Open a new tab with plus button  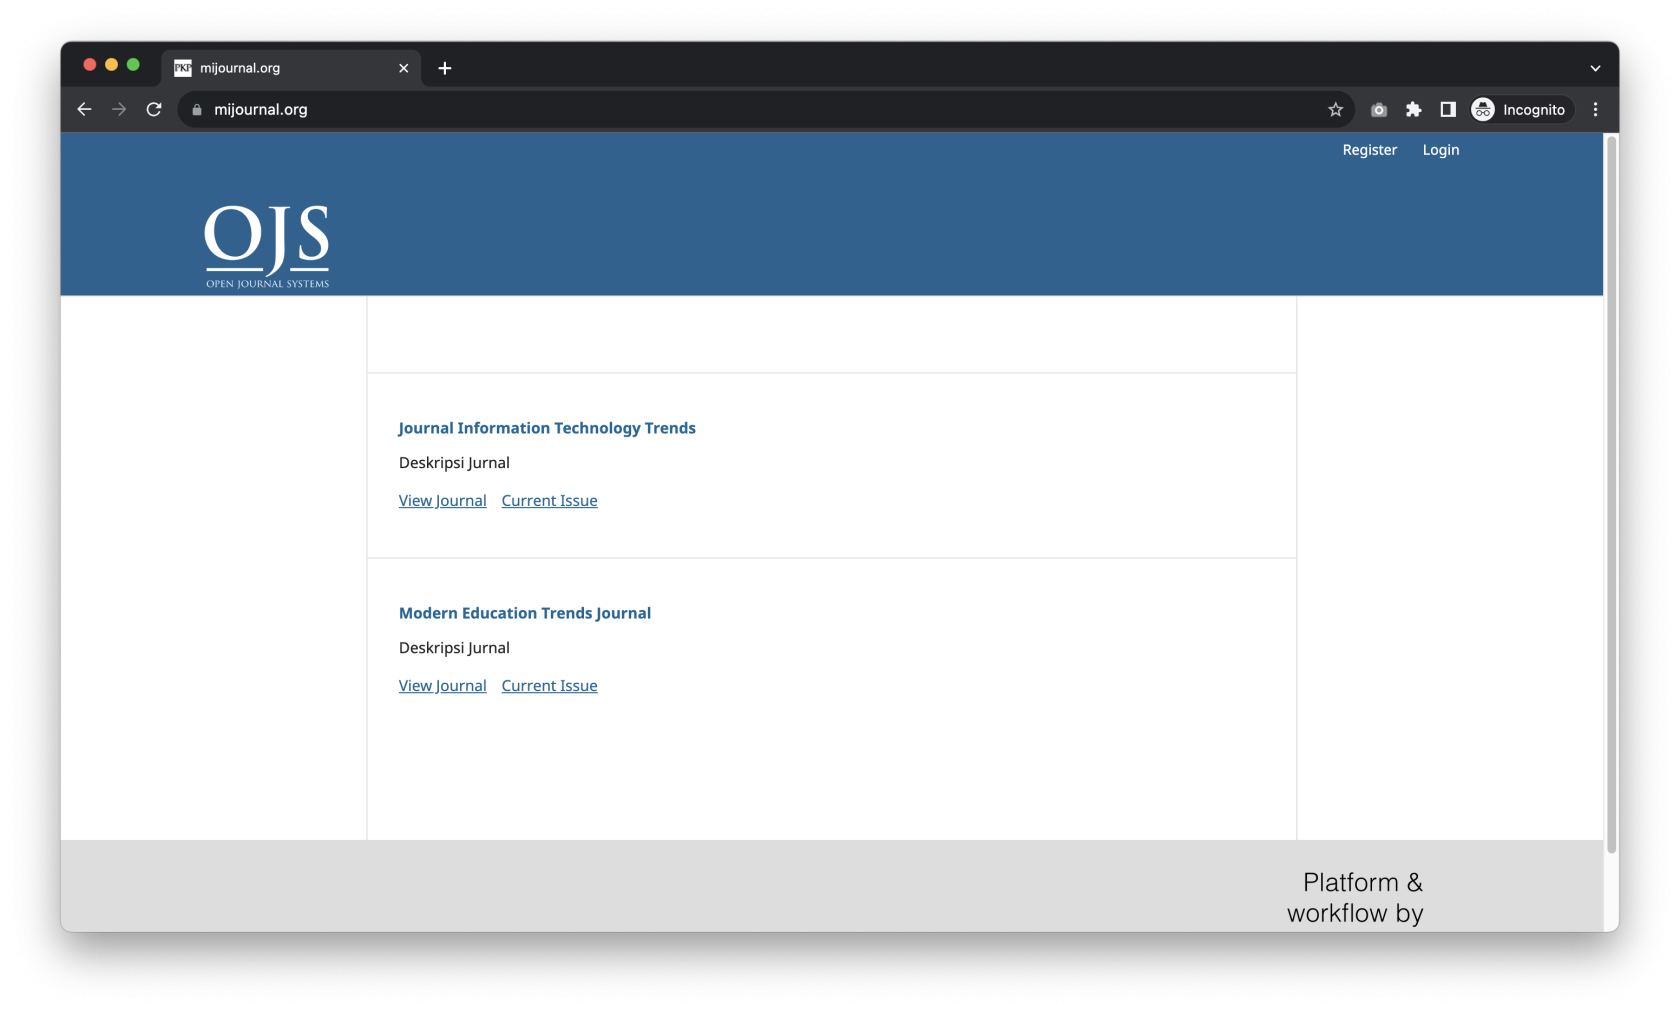(445, 68)
